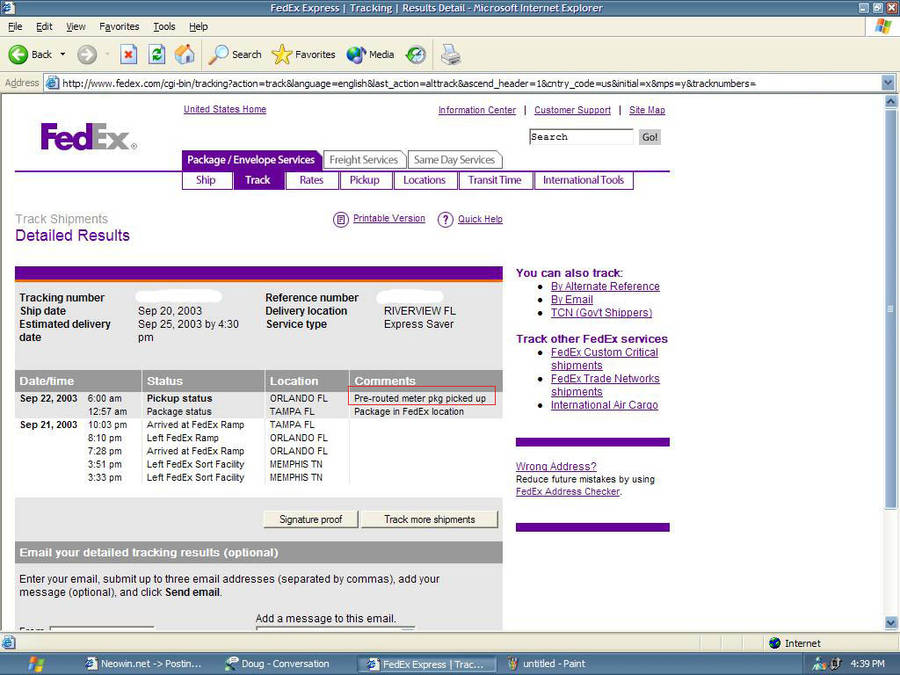900x675 pixels.
Task: Switch to the Freight Services tab
Action: (x=364, y=160)
